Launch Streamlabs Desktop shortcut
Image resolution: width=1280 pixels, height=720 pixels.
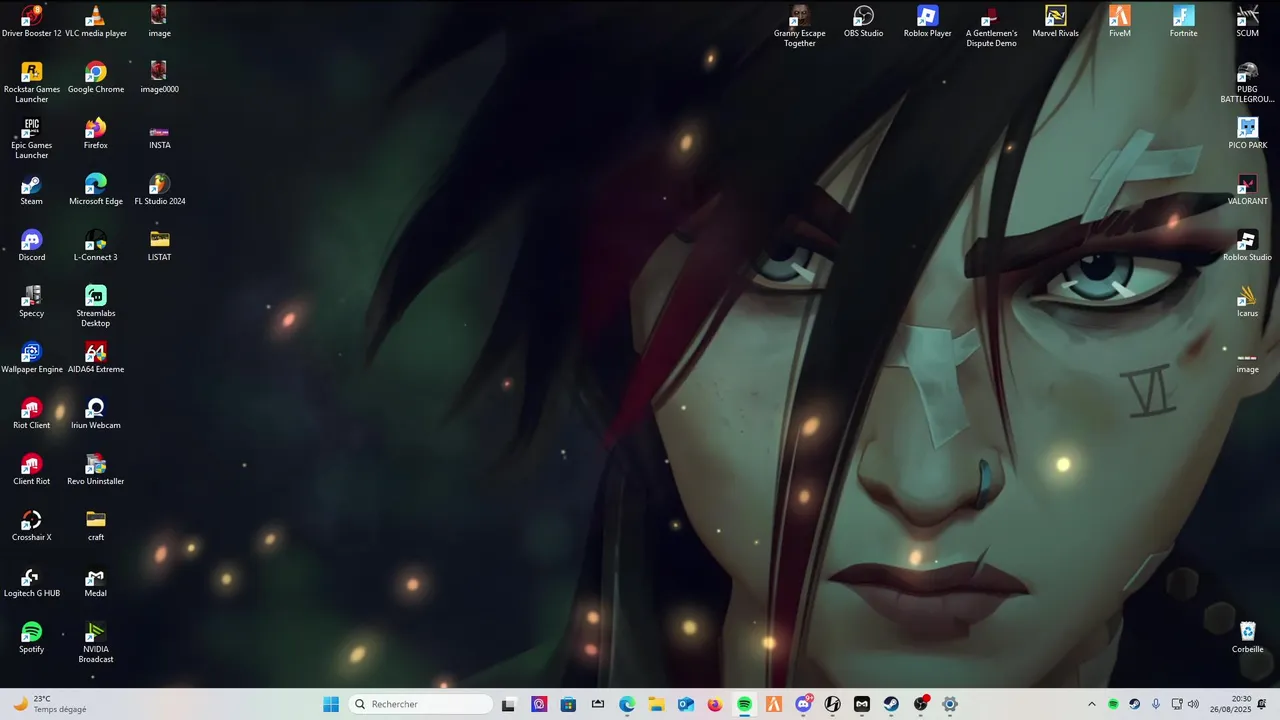[96, 306]
